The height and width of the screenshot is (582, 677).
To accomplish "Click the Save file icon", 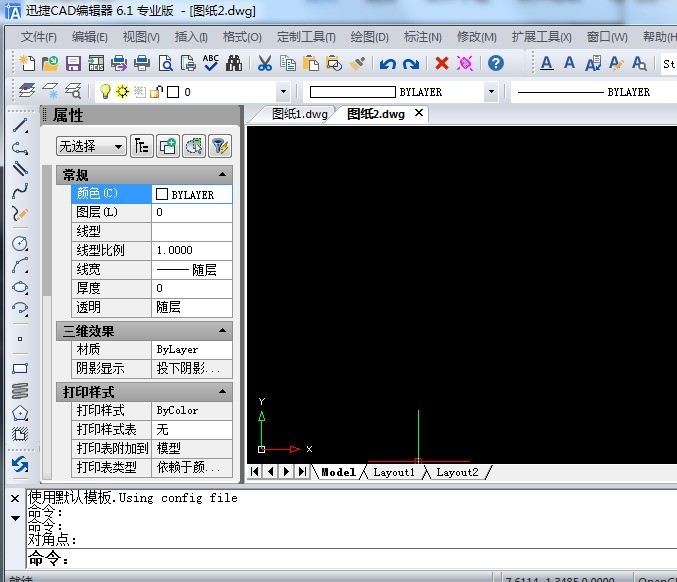I will pyautogui.click(x=73, y=63).
